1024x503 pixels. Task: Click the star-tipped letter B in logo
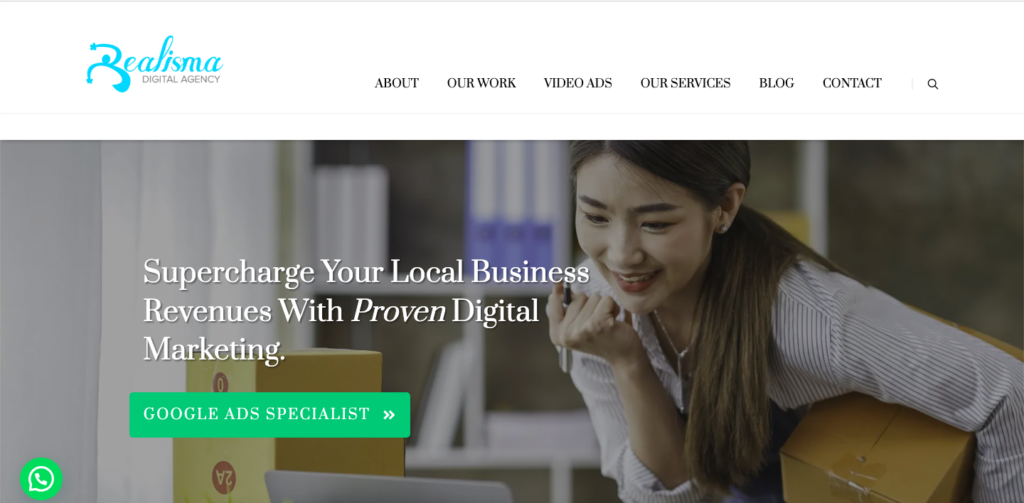110,65
